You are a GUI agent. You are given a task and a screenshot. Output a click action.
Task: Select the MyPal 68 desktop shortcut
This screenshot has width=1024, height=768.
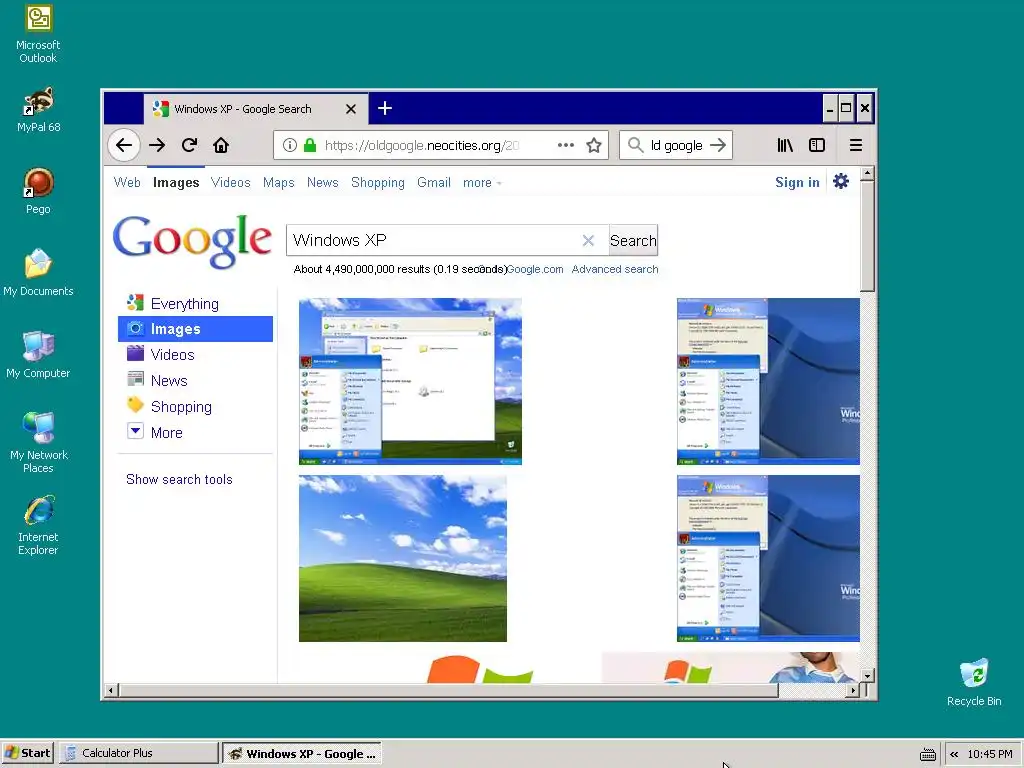[39, 109]
